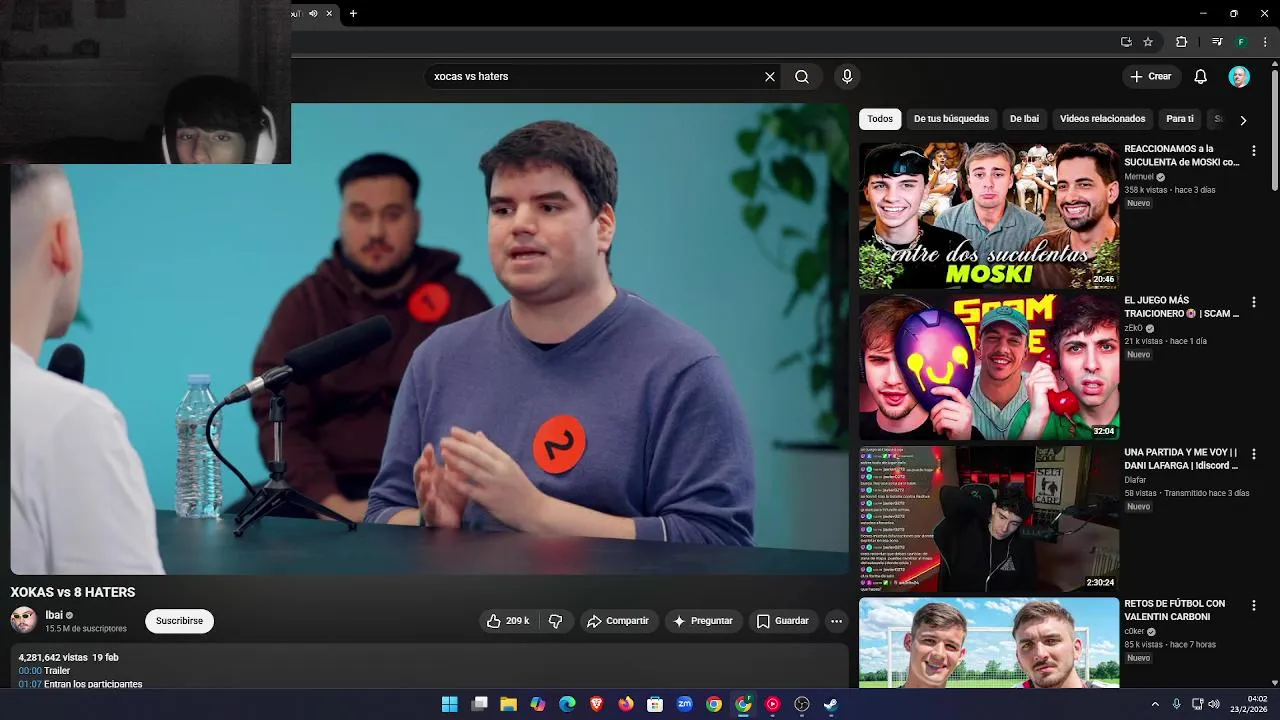
Task: Open the SCAM game thumbnail by zEkO
Action: point(989,367)
